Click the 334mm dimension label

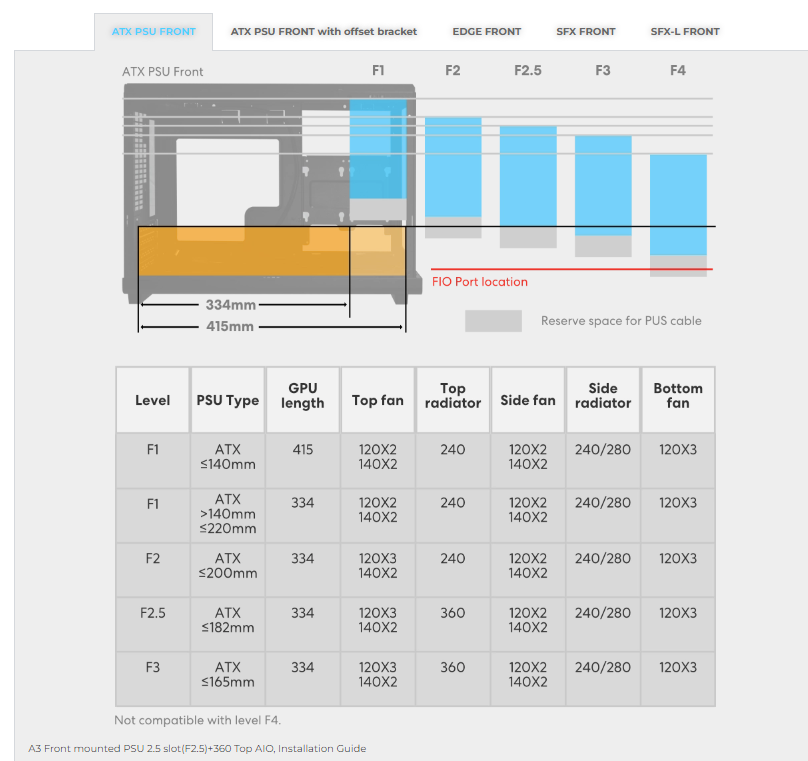tap(230, 305)
